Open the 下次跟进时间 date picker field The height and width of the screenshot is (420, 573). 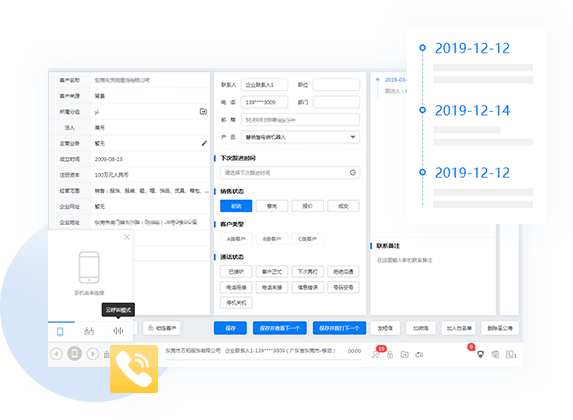click(290, 173)
